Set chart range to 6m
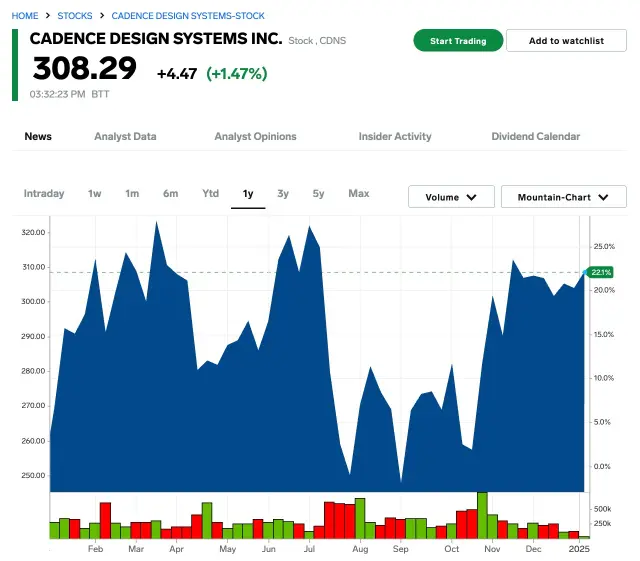 (171, 194)
